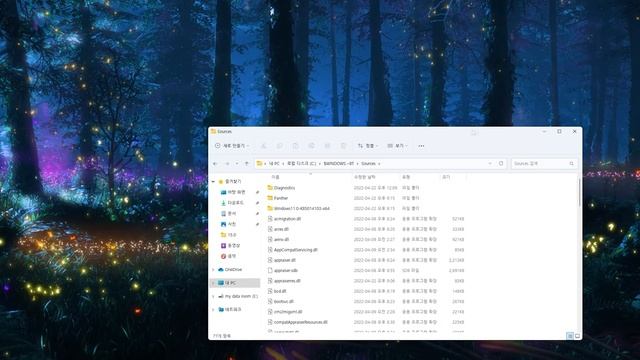Sort by Type (유형) column header
The height and width of the screenshot is (360, 640).
[x=406, y=177]
